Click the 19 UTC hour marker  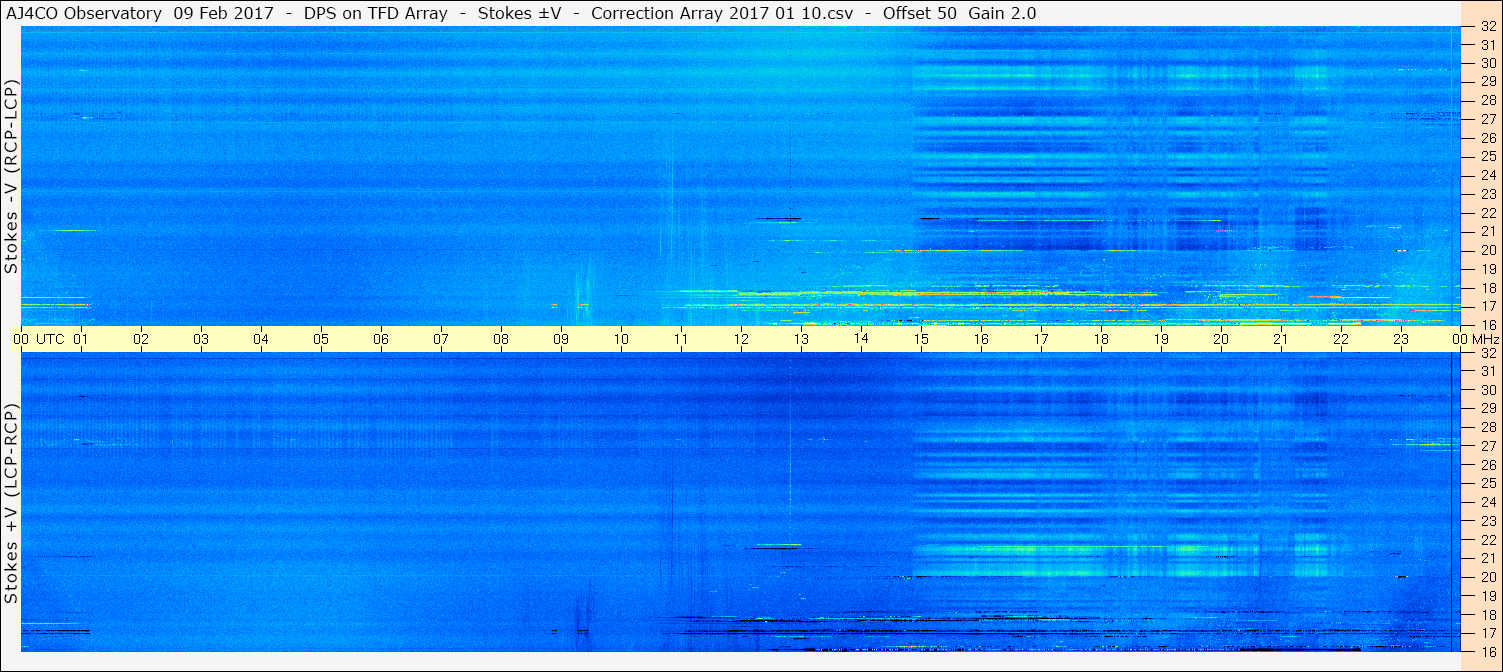[x=1161, y=339]
